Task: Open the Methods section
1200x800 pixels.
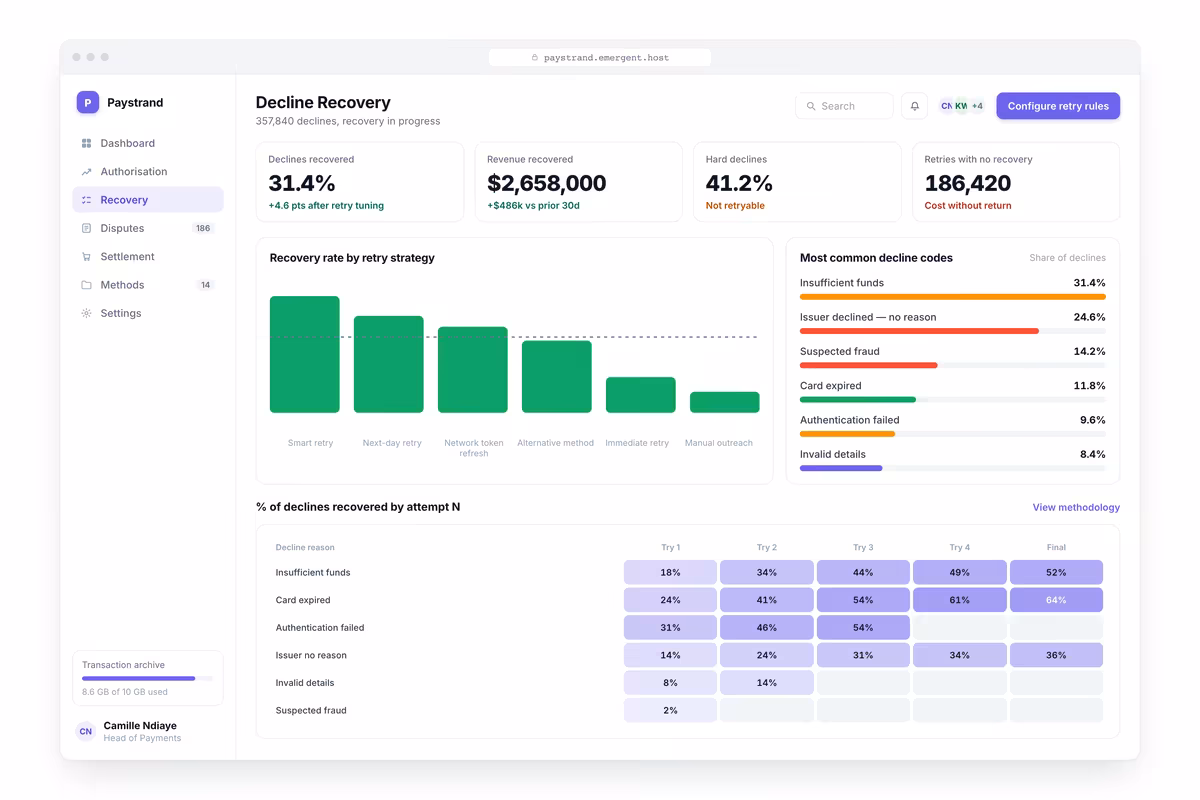Action: (x=148, y=285)
